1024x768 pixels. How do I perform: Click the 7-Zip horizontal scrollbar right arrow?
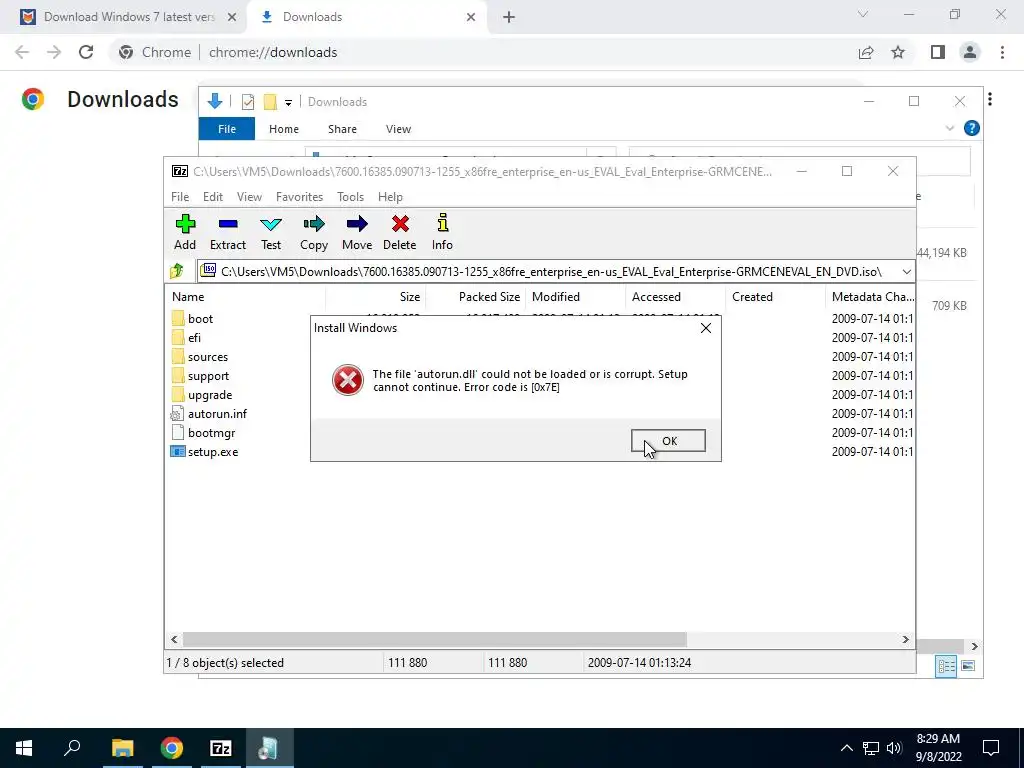pos(905,639)
